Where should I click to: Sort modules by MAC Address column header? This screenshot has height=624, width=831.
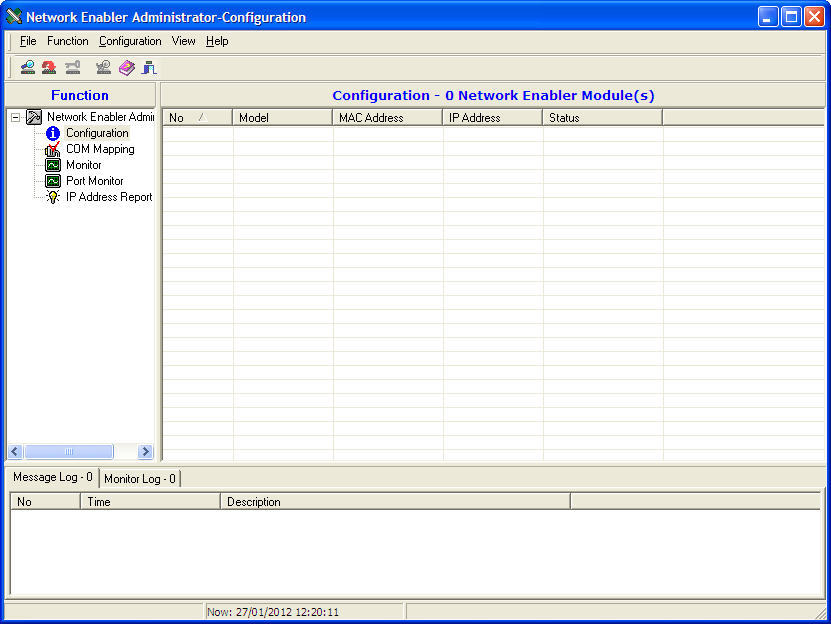pyautogui.click(x=387, y=117)
